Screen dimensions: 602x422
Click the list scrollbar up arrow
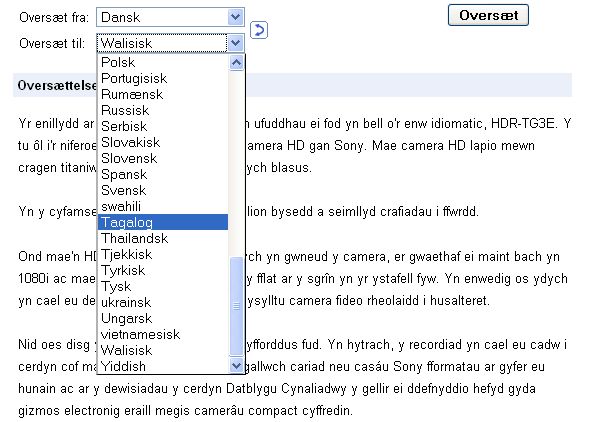pos(237,62)
